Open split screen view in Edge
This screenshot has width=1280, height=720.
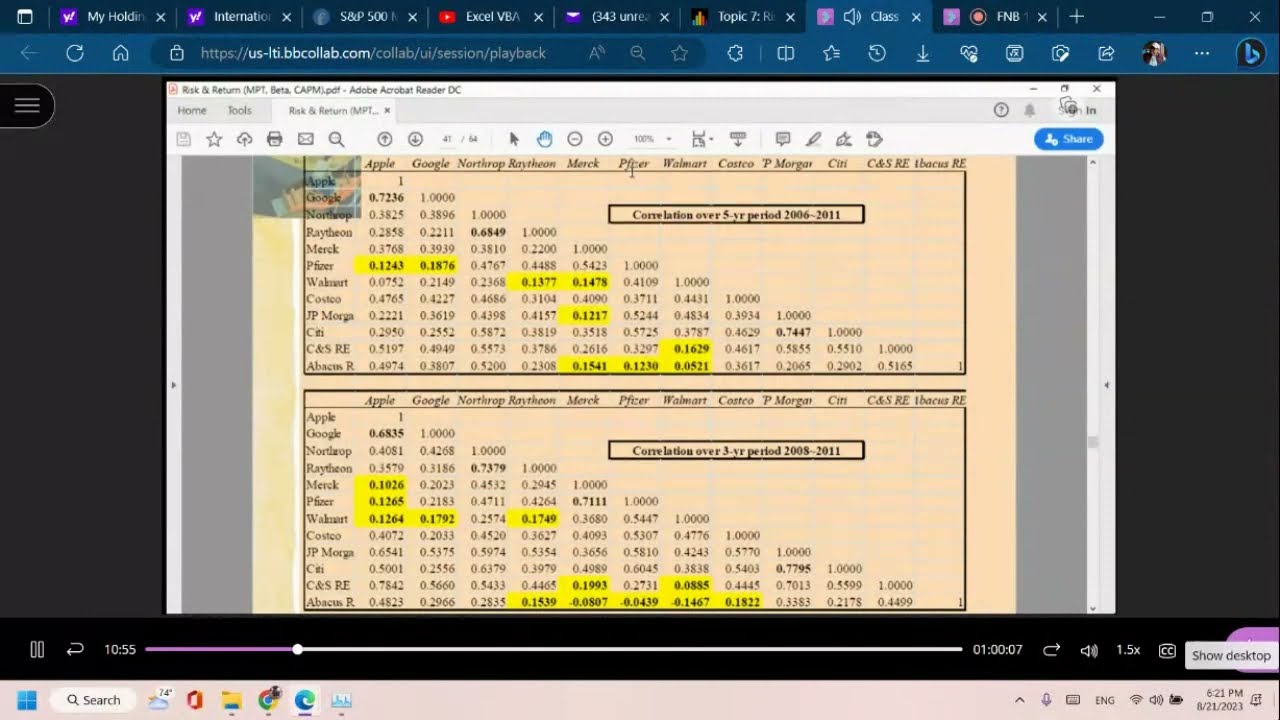[786, 54]
